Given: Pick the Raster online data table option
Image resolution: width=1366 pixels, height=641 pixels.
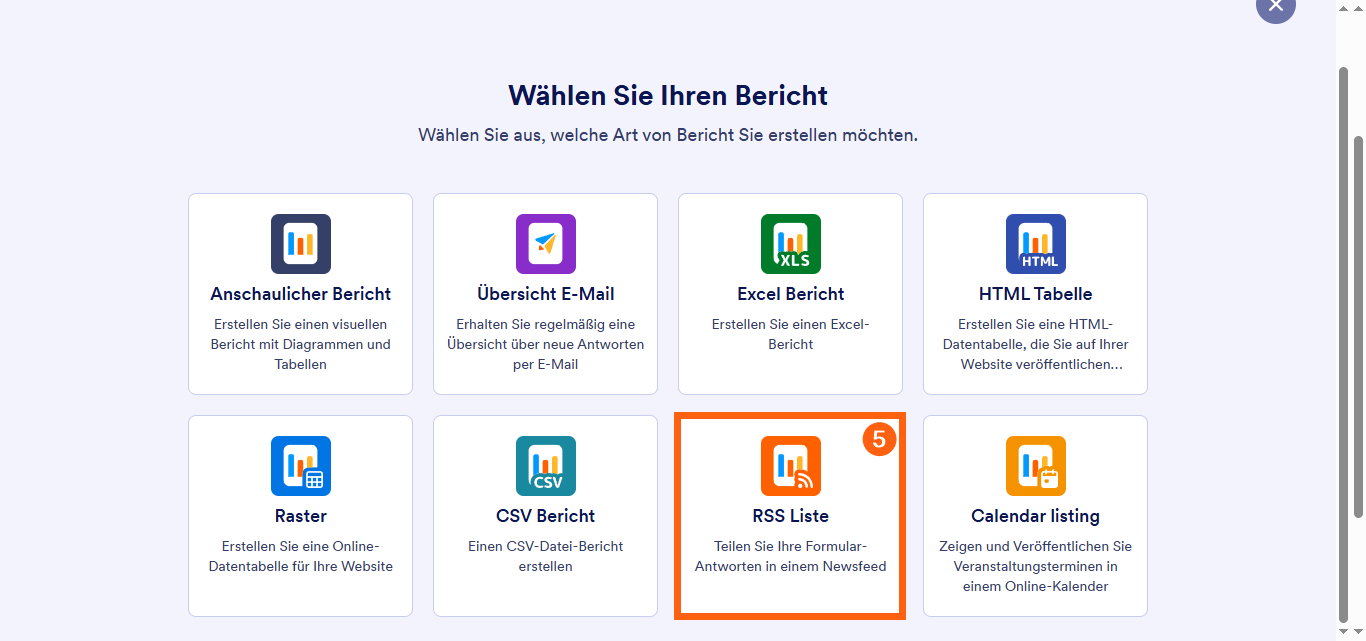Looking at the screenshot, I should [x=300, y=515].
